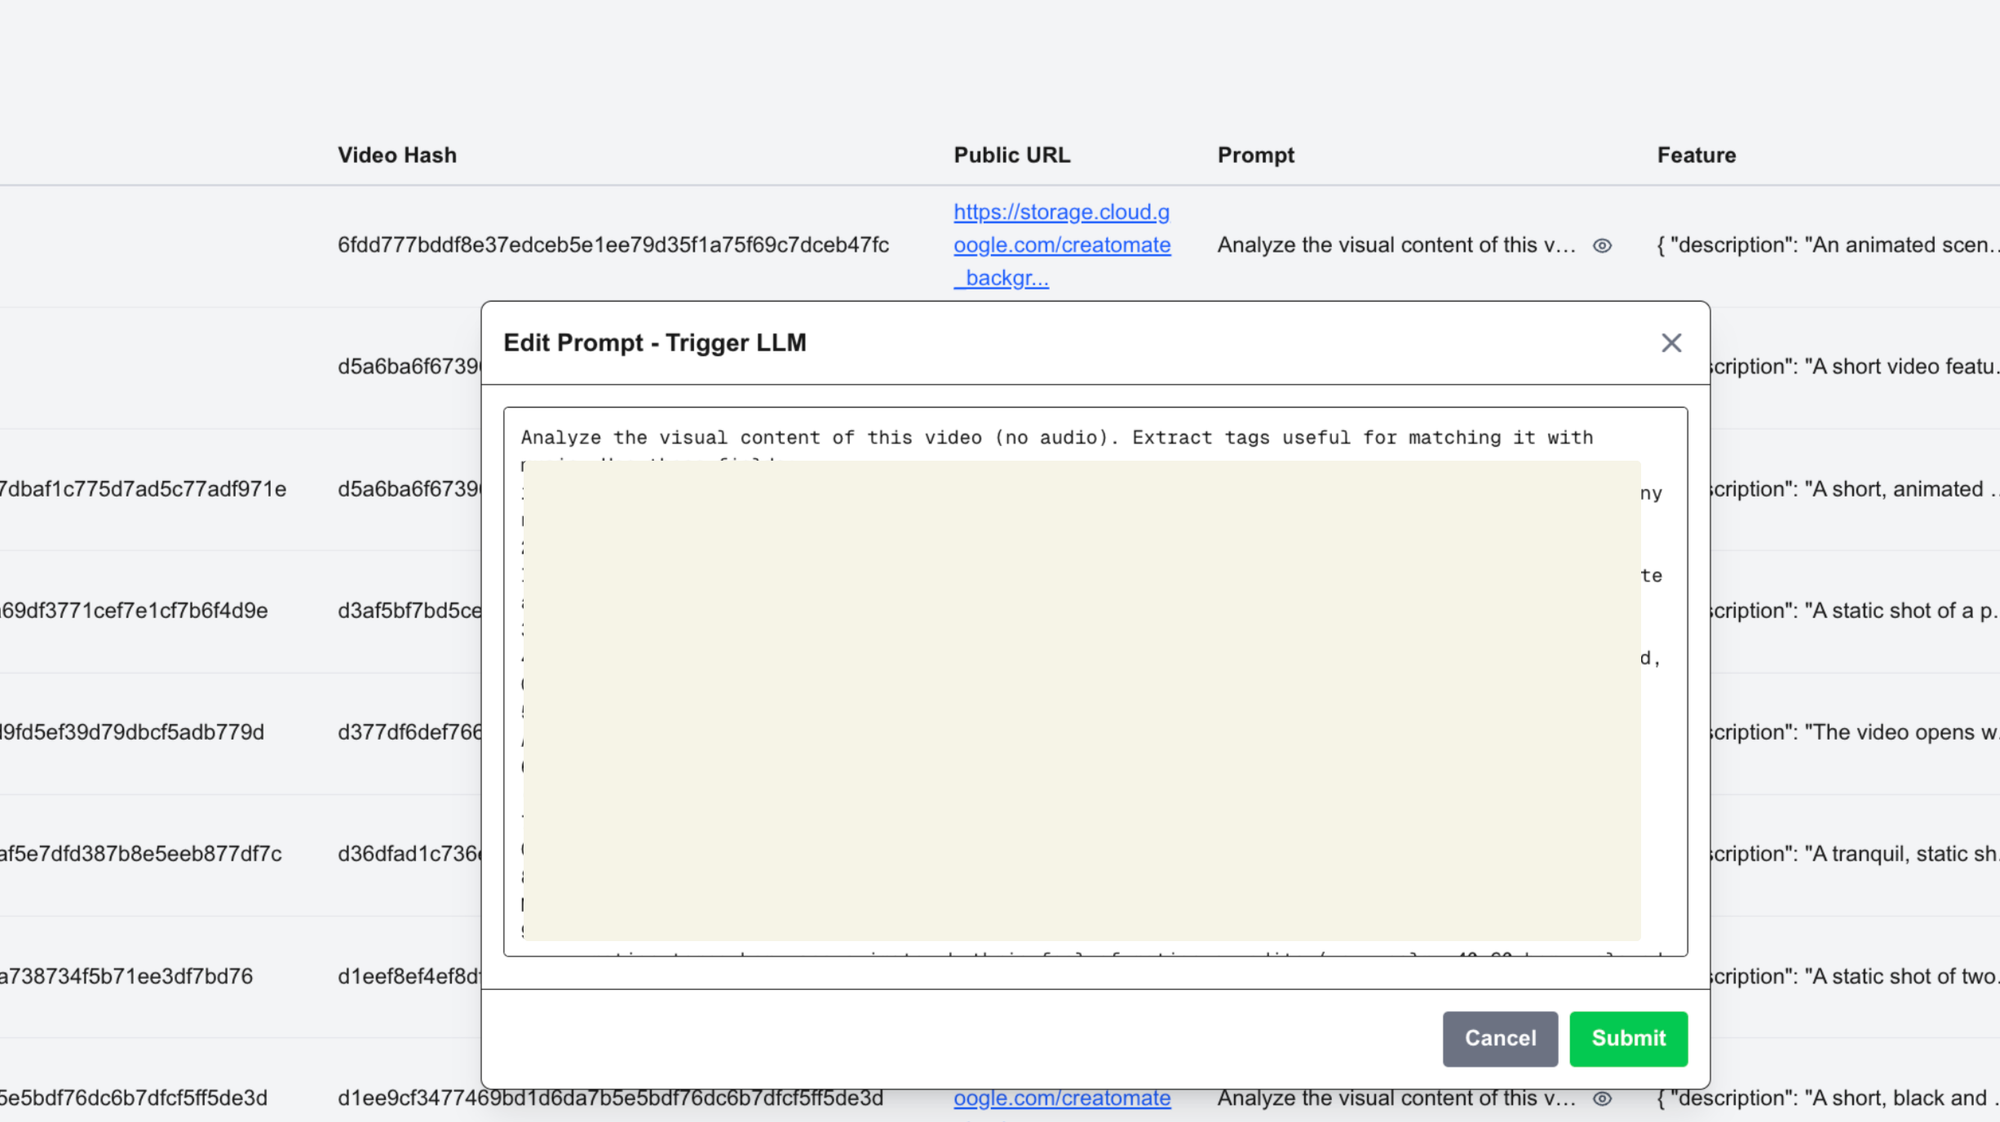Click the Prompt column header
This screenshot has width=2000, height=1122.
coord(1255,155)
